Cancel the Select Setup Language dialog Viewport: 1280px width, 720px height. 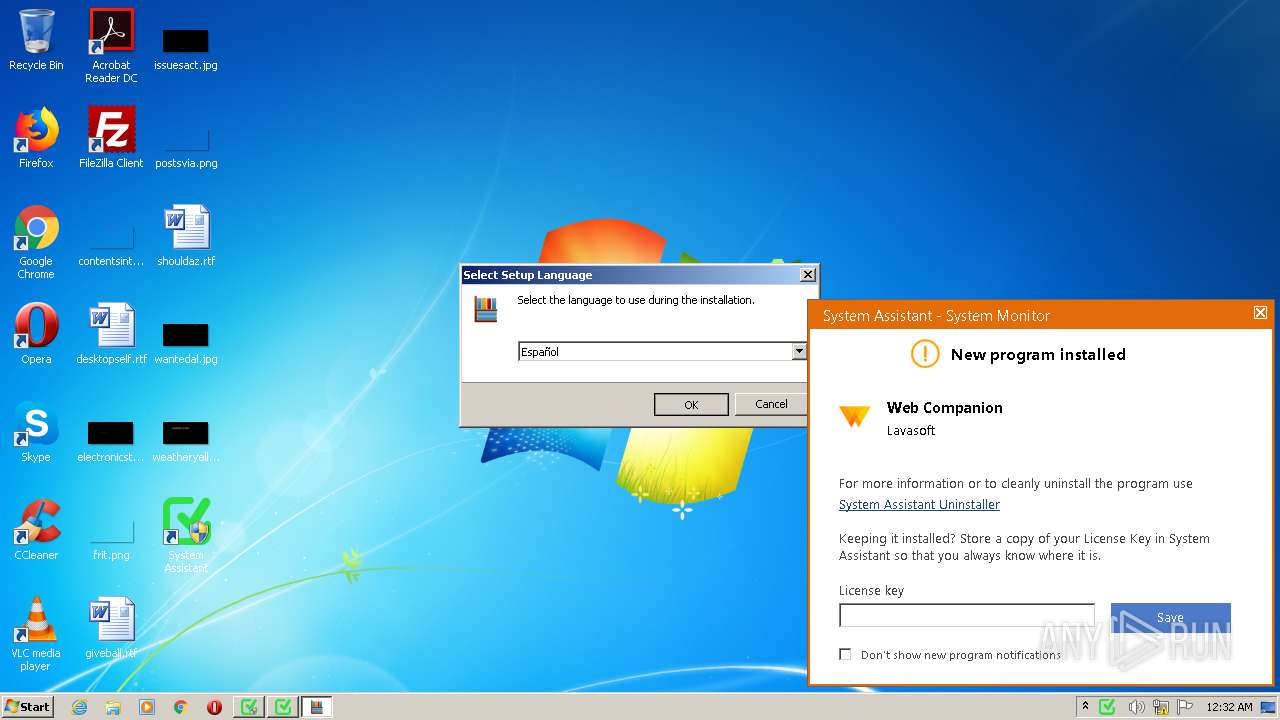771,404
